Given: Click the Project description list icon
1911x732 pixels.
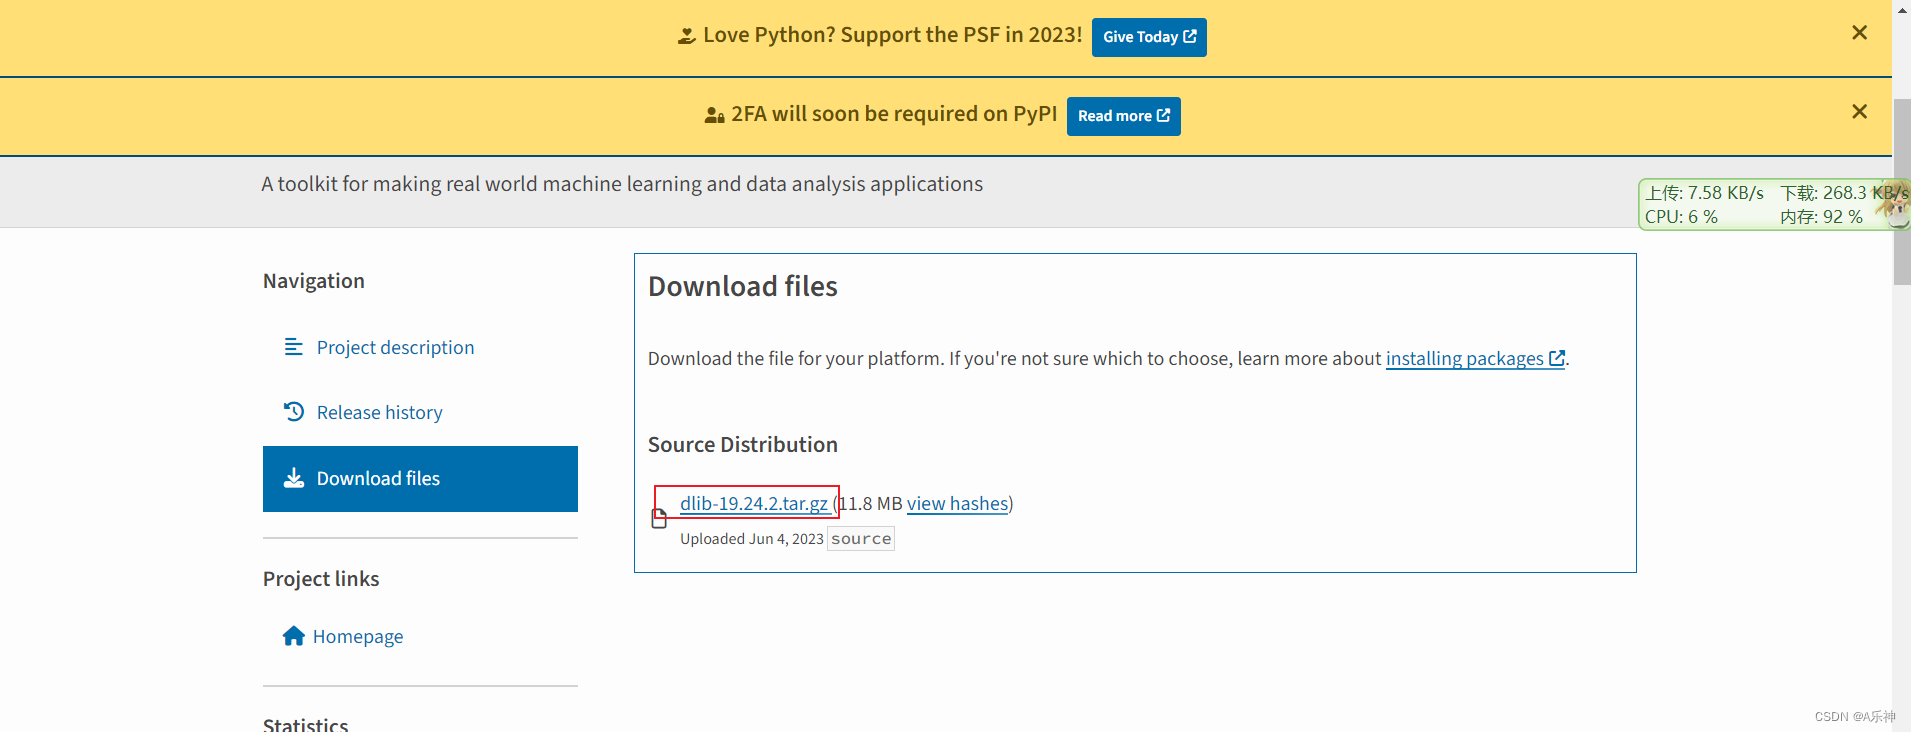Looking at the screenshot, I should (x=293, y=347).
